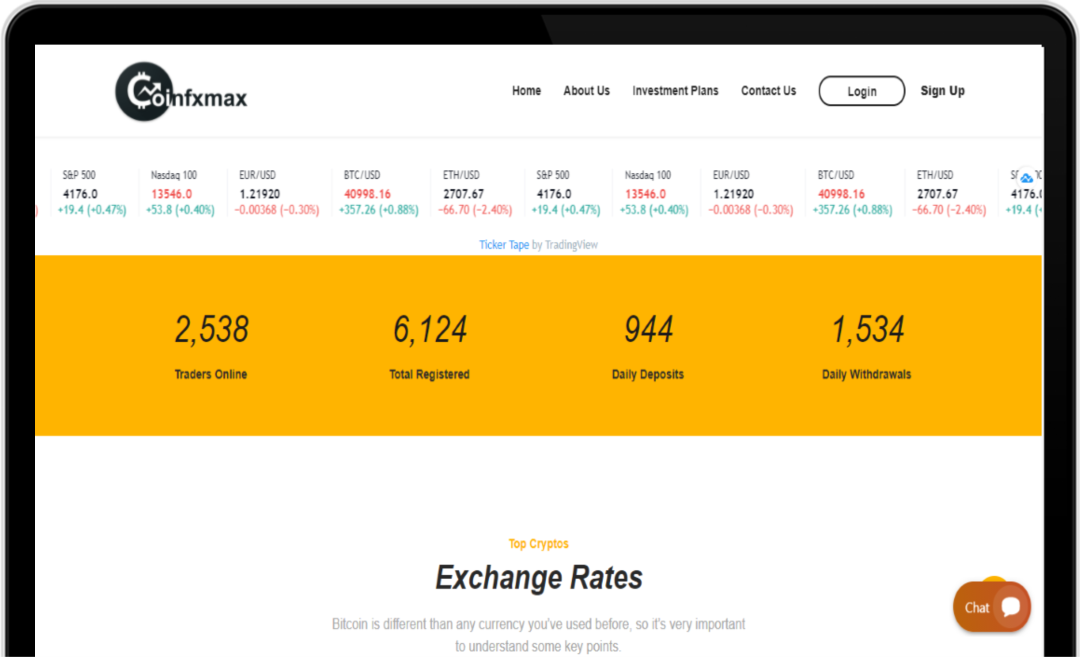Open the Chat speech bubble icon
1080x657 pixels.
coord(1010,607)
